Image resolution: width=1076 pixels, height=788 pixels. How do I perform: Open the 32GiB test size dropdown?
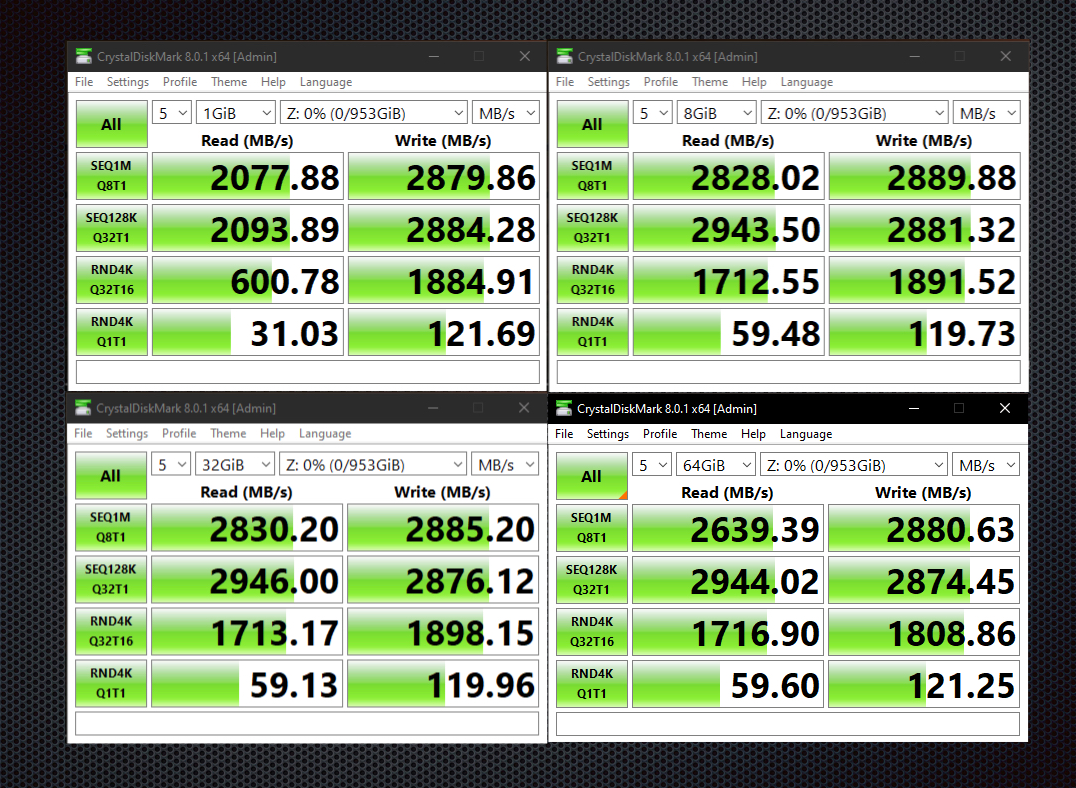(x=235, y=465)
